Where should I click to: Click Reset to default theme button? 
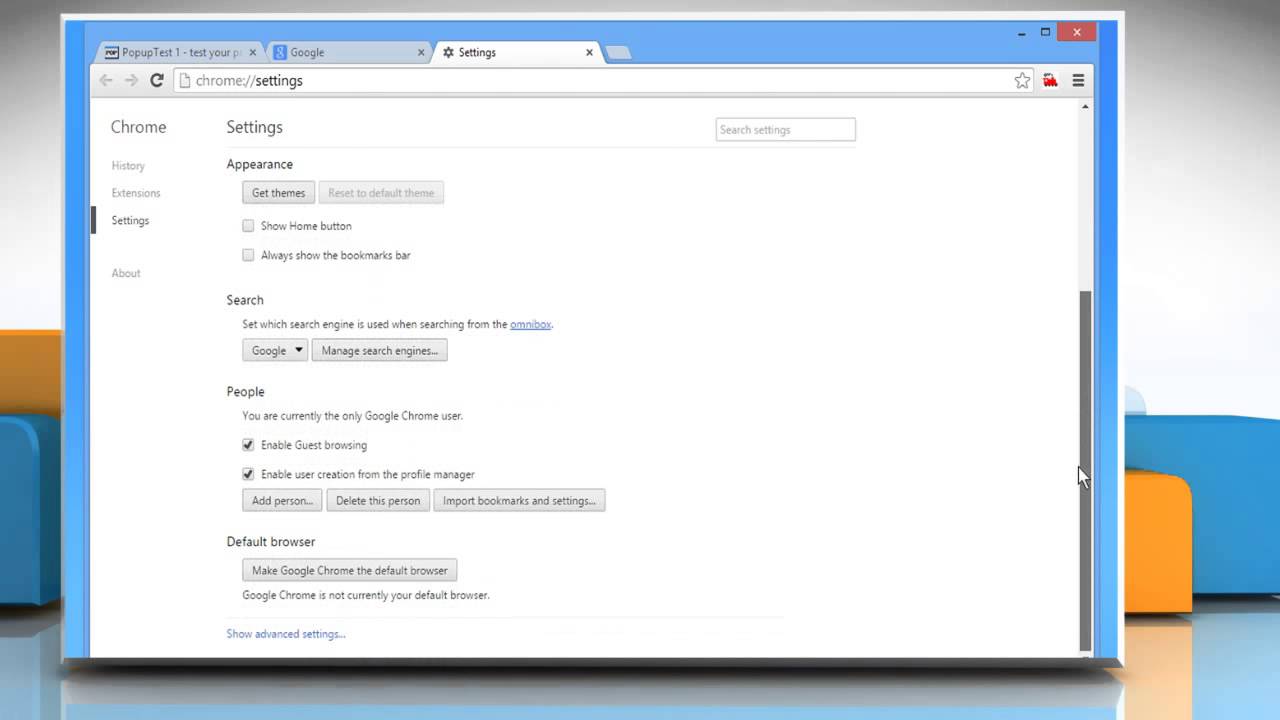click(381, 193)
